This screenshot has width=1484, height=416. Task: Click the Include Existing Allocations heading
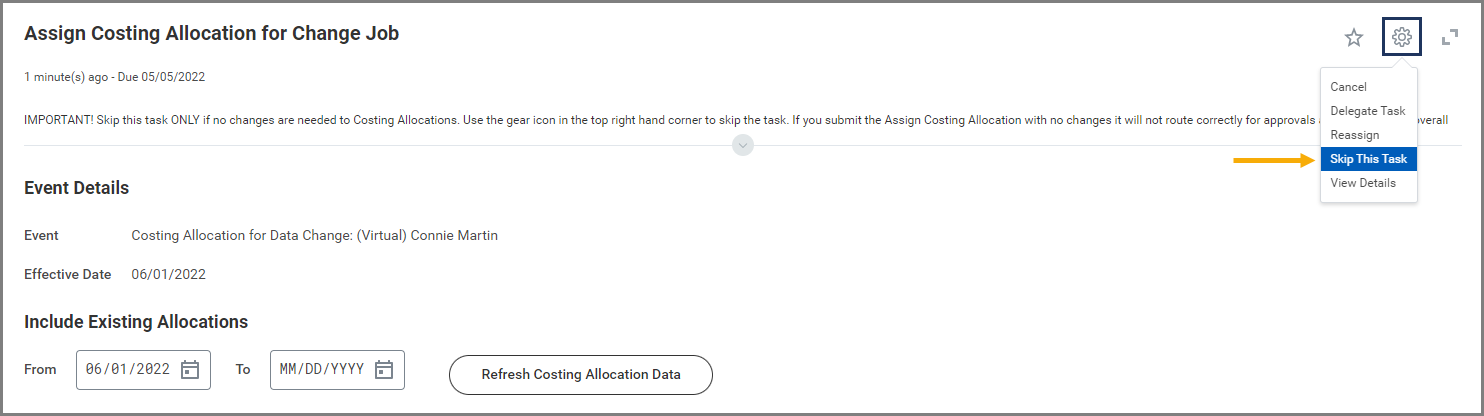[x=136, y=322]
